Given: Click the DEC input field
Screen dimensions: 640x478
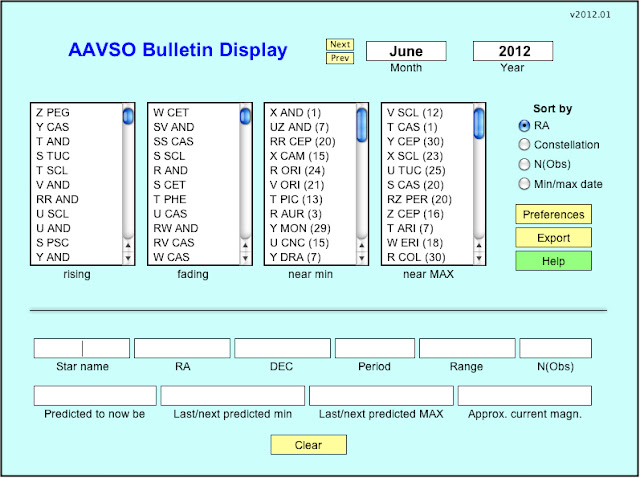Looking at the screenshot, I should (x=282, y=348).
